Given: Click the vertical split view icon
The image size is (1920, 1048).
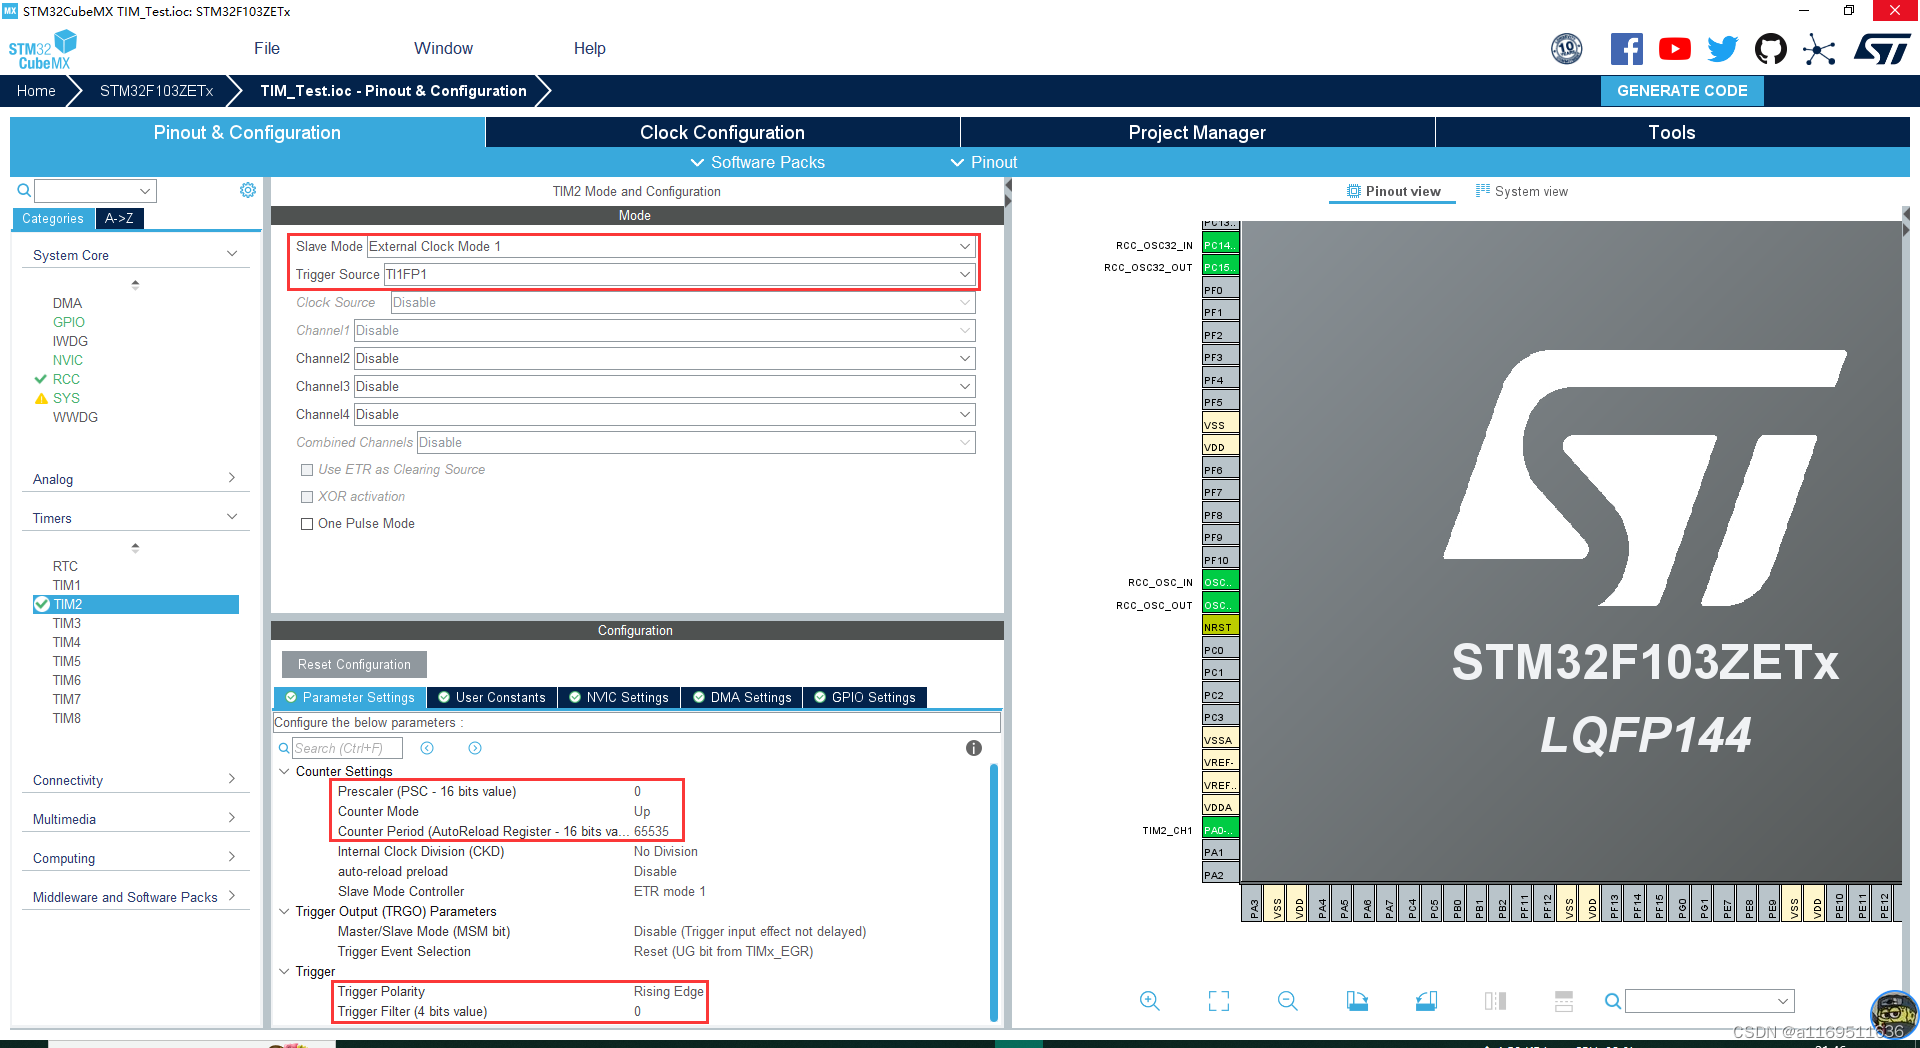Looking at the screenshot, I should (1495, 1001).
